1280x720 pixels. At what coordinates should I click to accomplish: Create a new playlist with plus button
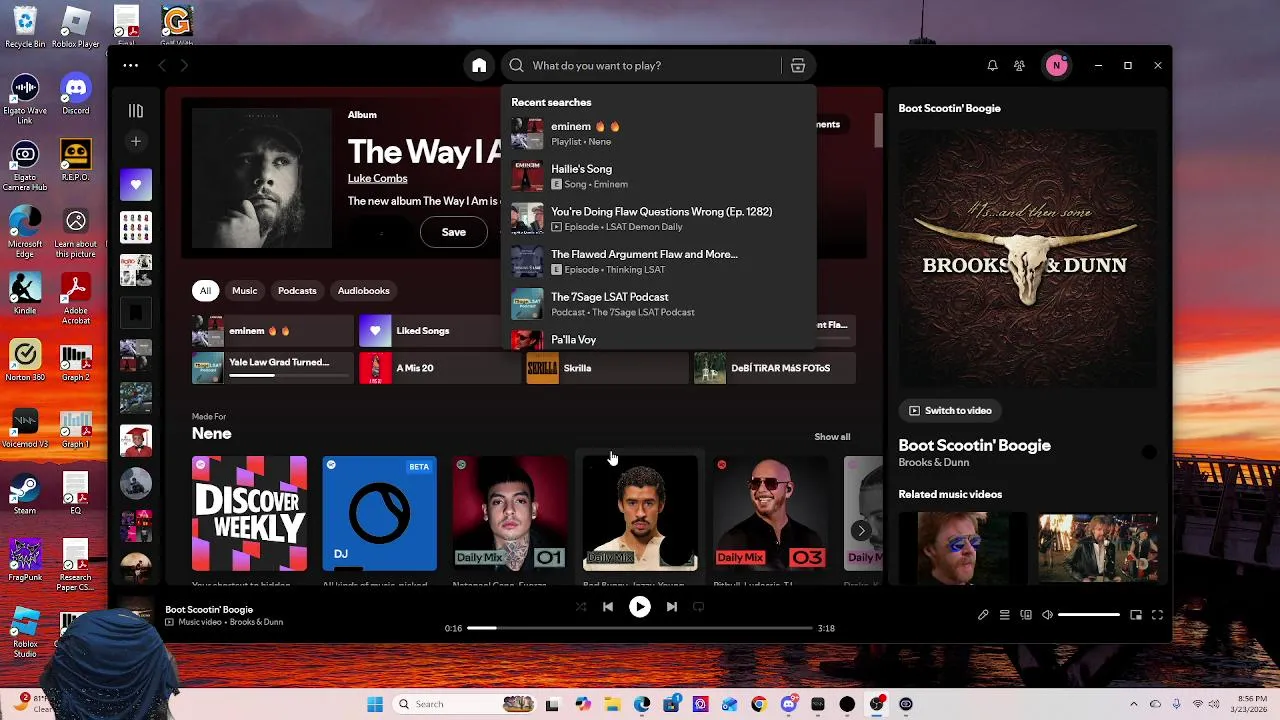pos(136,142)
